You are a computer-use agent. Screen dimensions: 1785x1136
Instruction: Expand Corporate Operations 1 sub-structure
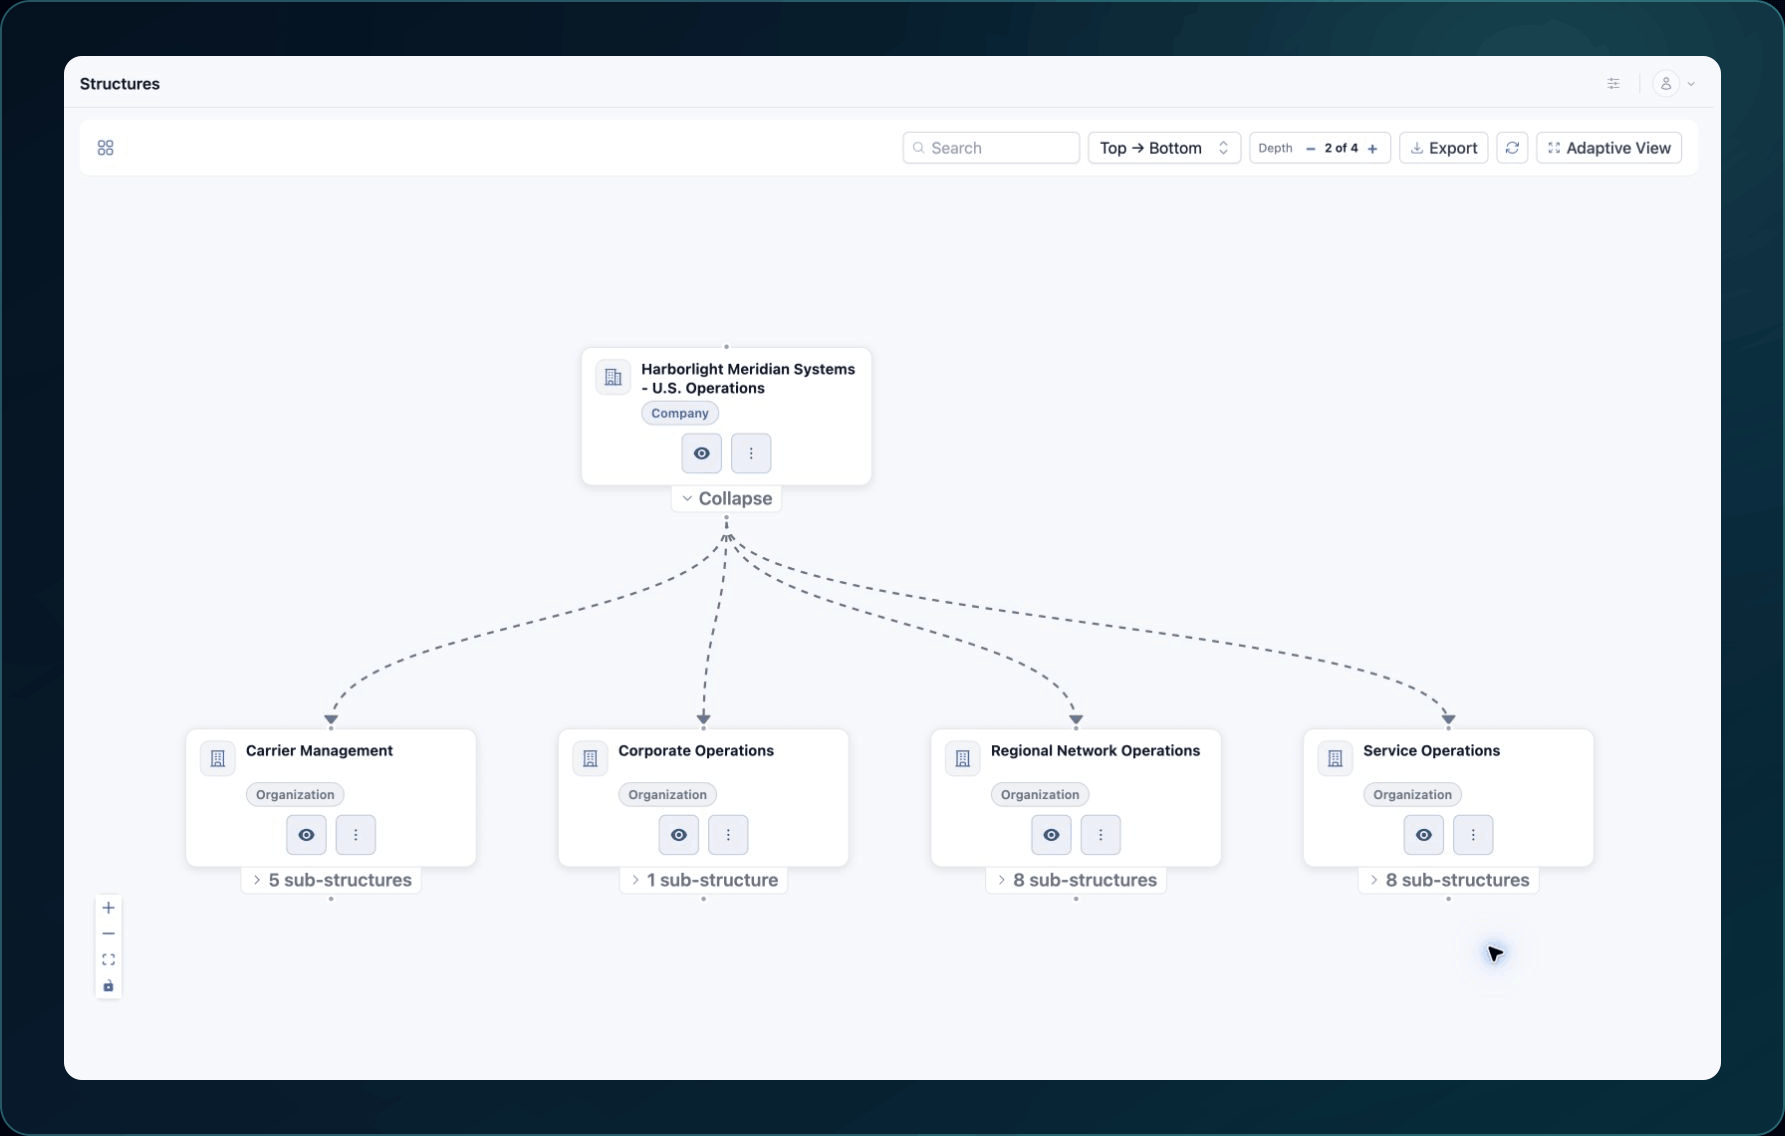pyautogui.click(x=704, y=880)
